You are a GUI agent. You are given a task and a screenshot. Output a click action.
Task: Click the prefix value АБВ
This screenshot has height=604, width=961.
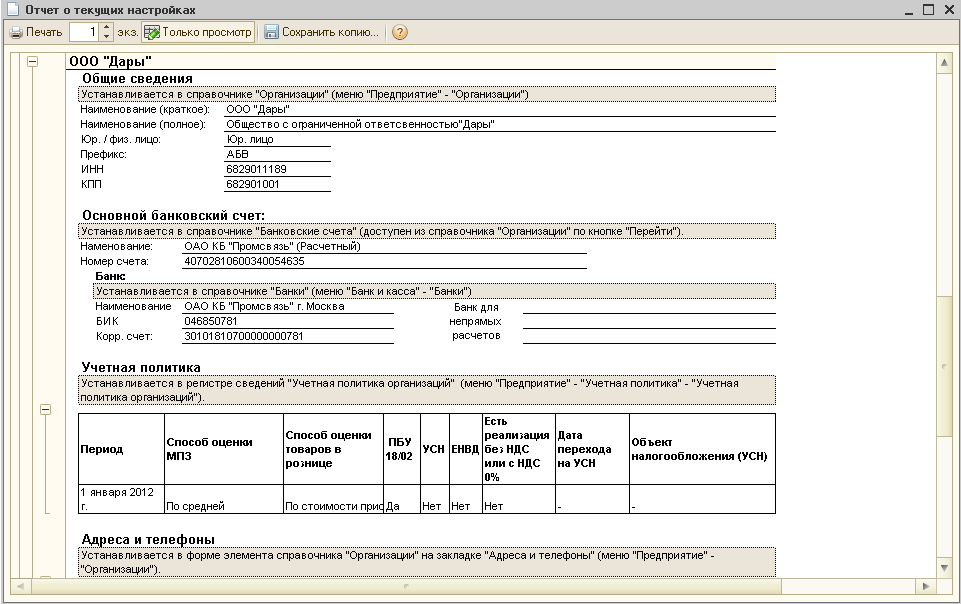click(x=237, y=154)
